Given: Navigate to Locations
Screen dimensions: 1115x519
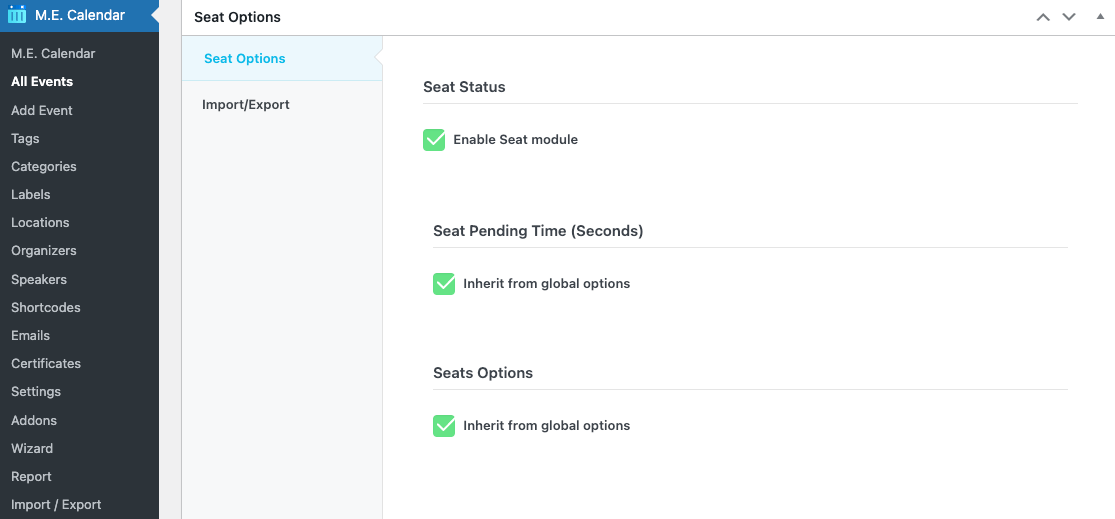Looking at the screenshot, I should pos(40,223).
